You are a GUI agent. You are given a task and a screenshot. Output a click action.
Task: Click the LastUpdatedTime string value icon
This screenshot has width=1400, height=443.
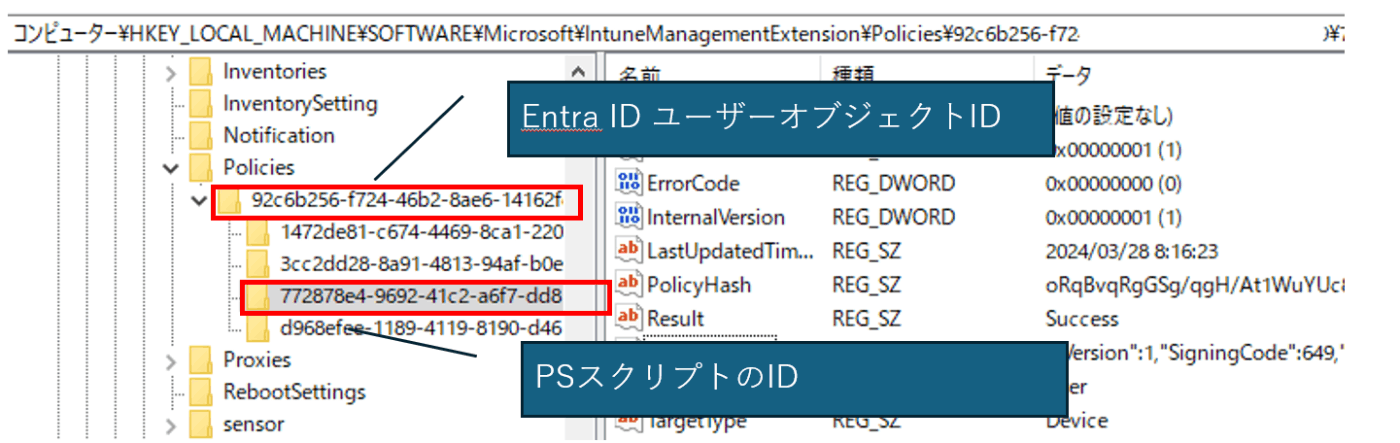point(629,251)
